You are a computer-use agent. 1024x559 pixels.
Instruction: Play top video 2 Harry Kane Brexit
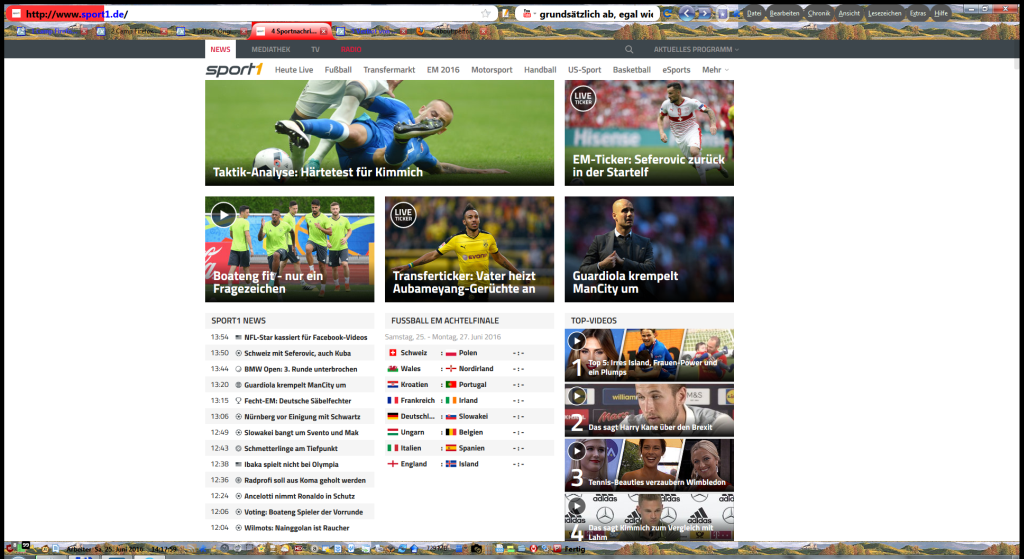pos(576,396)
